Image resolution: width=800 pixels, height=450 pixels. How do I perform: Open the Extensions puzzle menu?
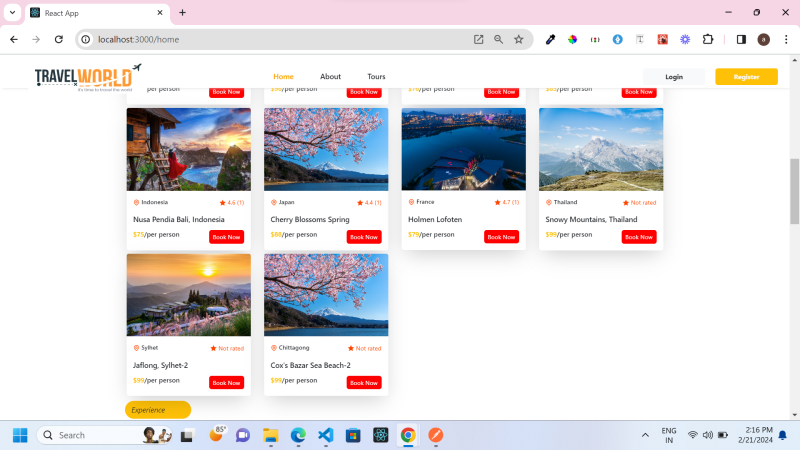click(708, 39)
